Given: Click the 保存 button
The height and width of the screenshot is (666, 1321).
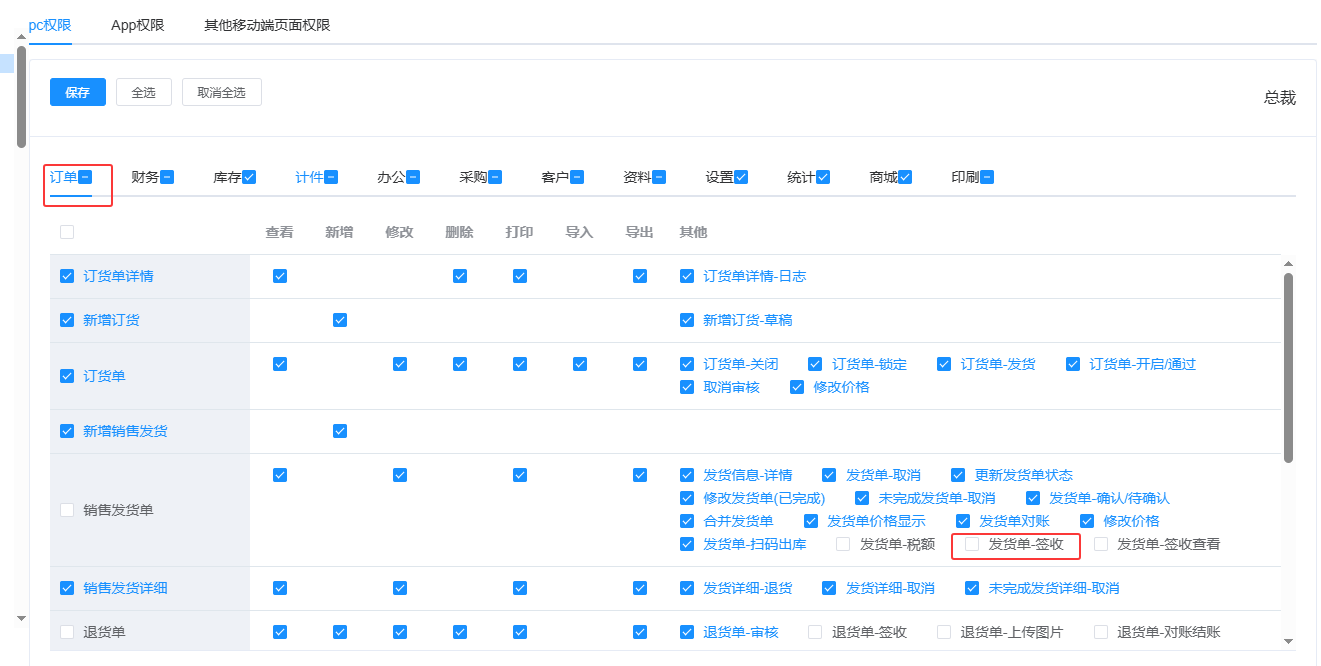Looking at the screenshot, I should [x=78, y=92].
